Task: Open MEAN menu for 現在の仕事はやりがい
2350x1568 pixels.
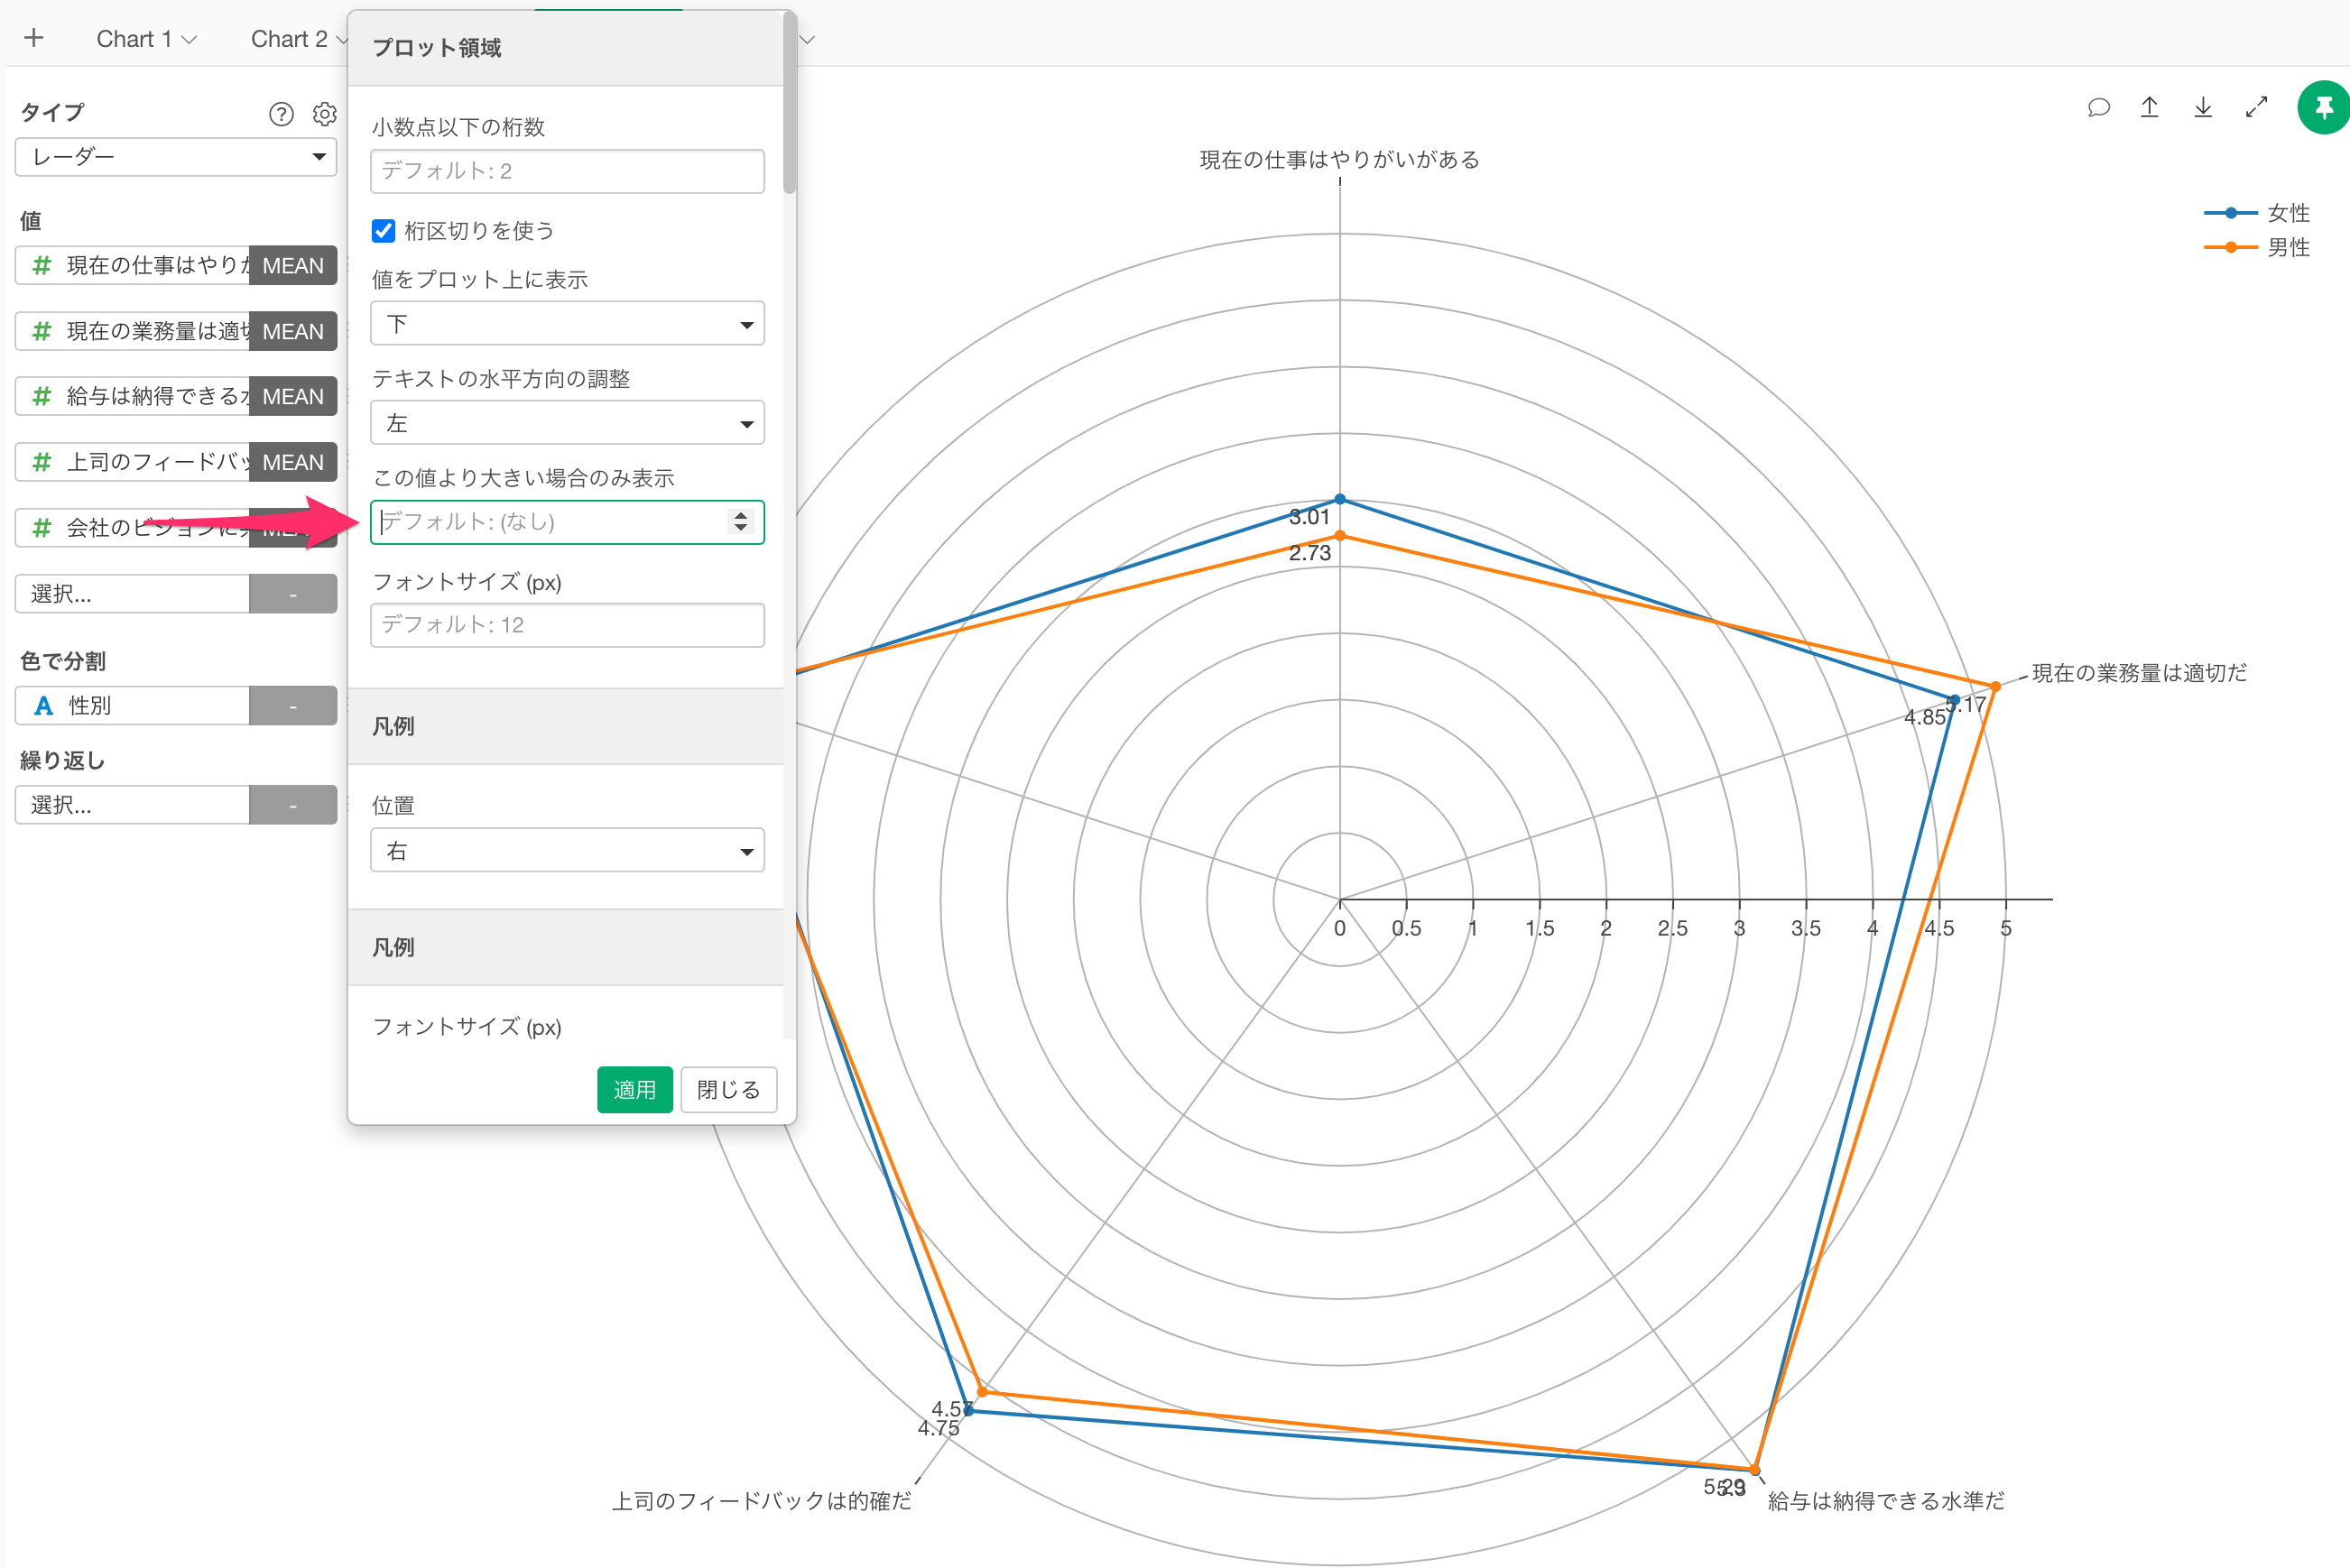Action: [293, 266]
